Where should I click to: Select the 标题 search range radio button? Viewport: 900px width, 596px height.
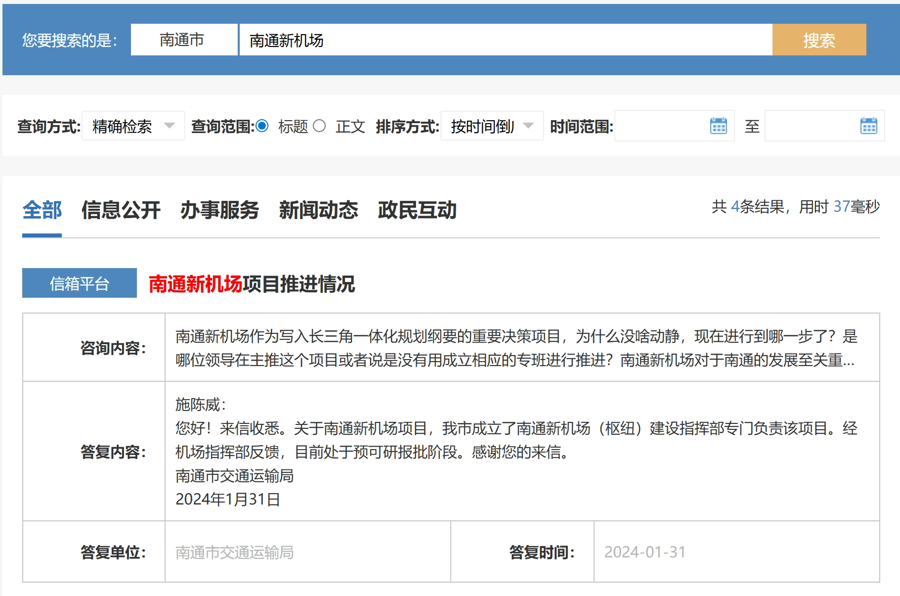[x=262, y=126]
